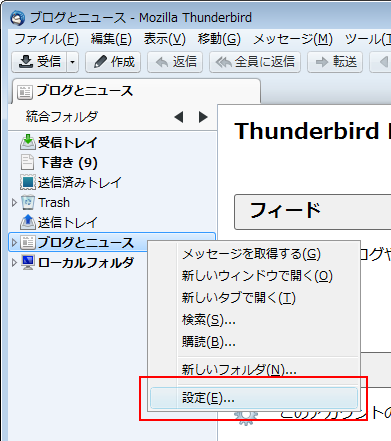Viewport: 391px width, 441px height.
Task: Select the 受信トレイ folder
Action: click(x=67, y=142)
